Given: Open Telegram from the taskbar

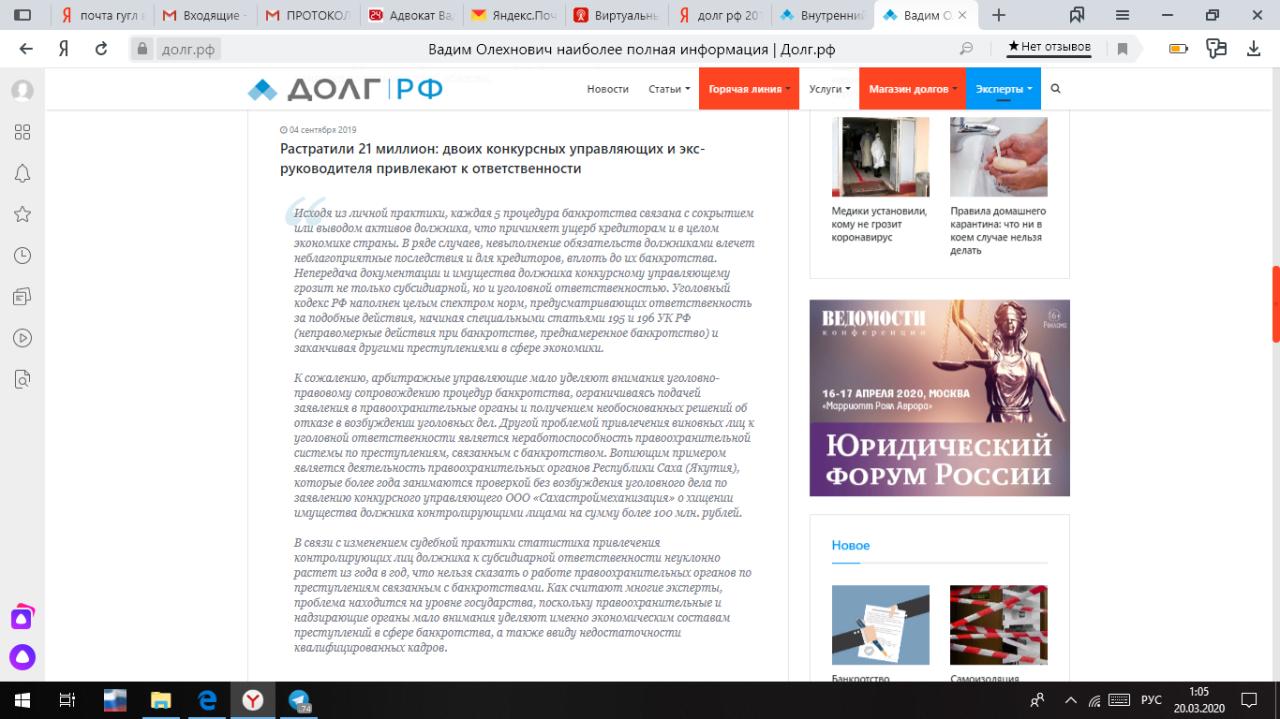Looking at the screenshot, I should (x=299, y=701).
